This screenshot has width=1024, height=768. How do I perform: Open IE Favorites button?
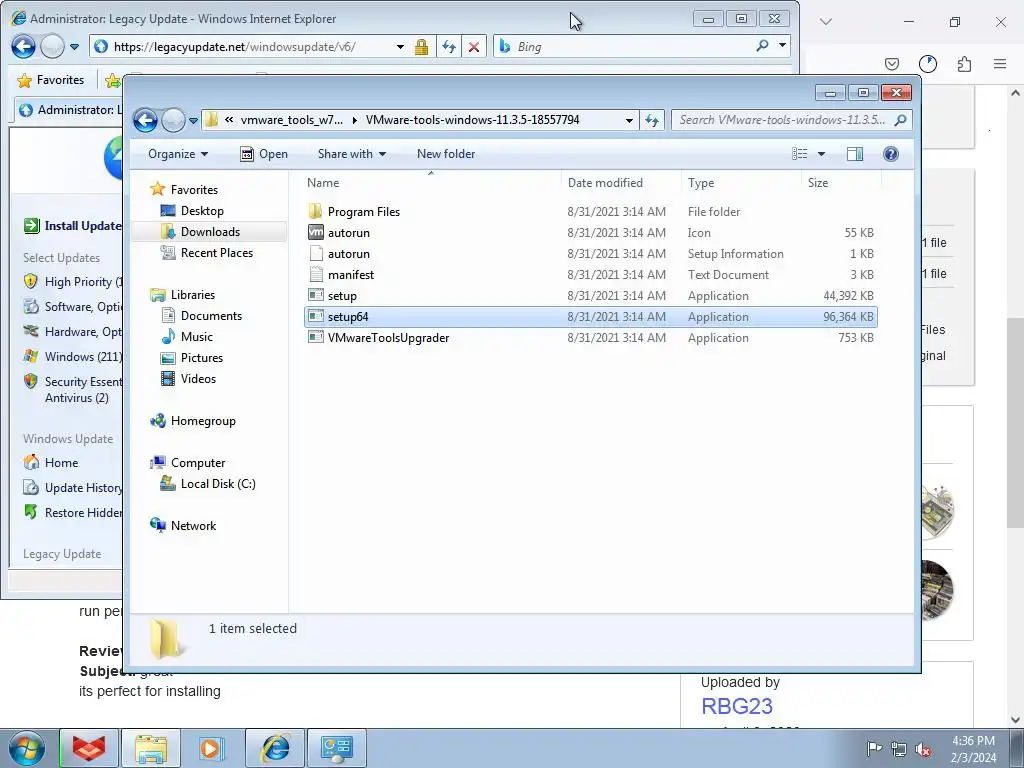coord(51,80)
